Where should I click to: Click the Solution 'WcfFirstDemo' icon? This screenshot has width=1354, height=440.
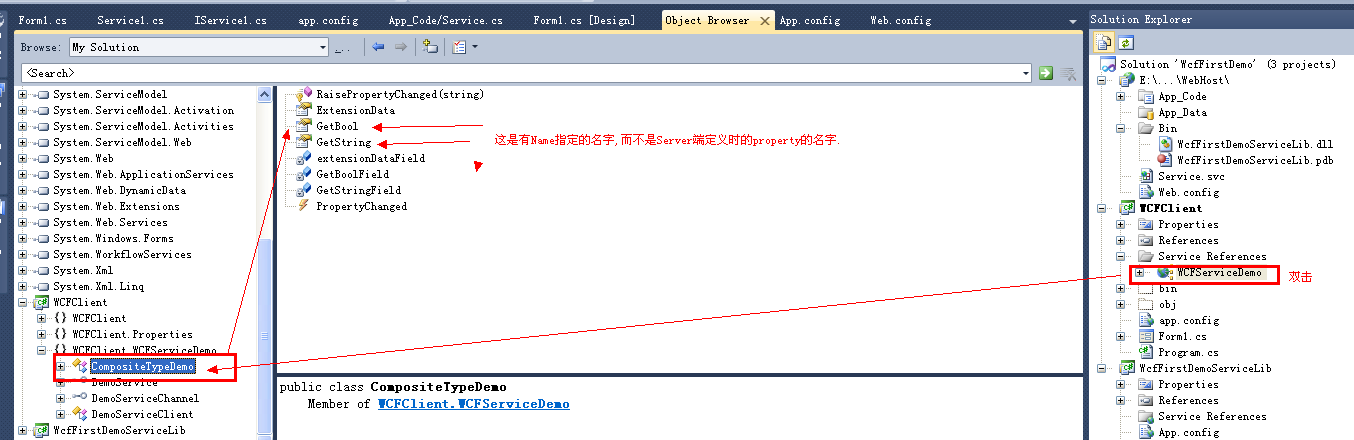1108,64
